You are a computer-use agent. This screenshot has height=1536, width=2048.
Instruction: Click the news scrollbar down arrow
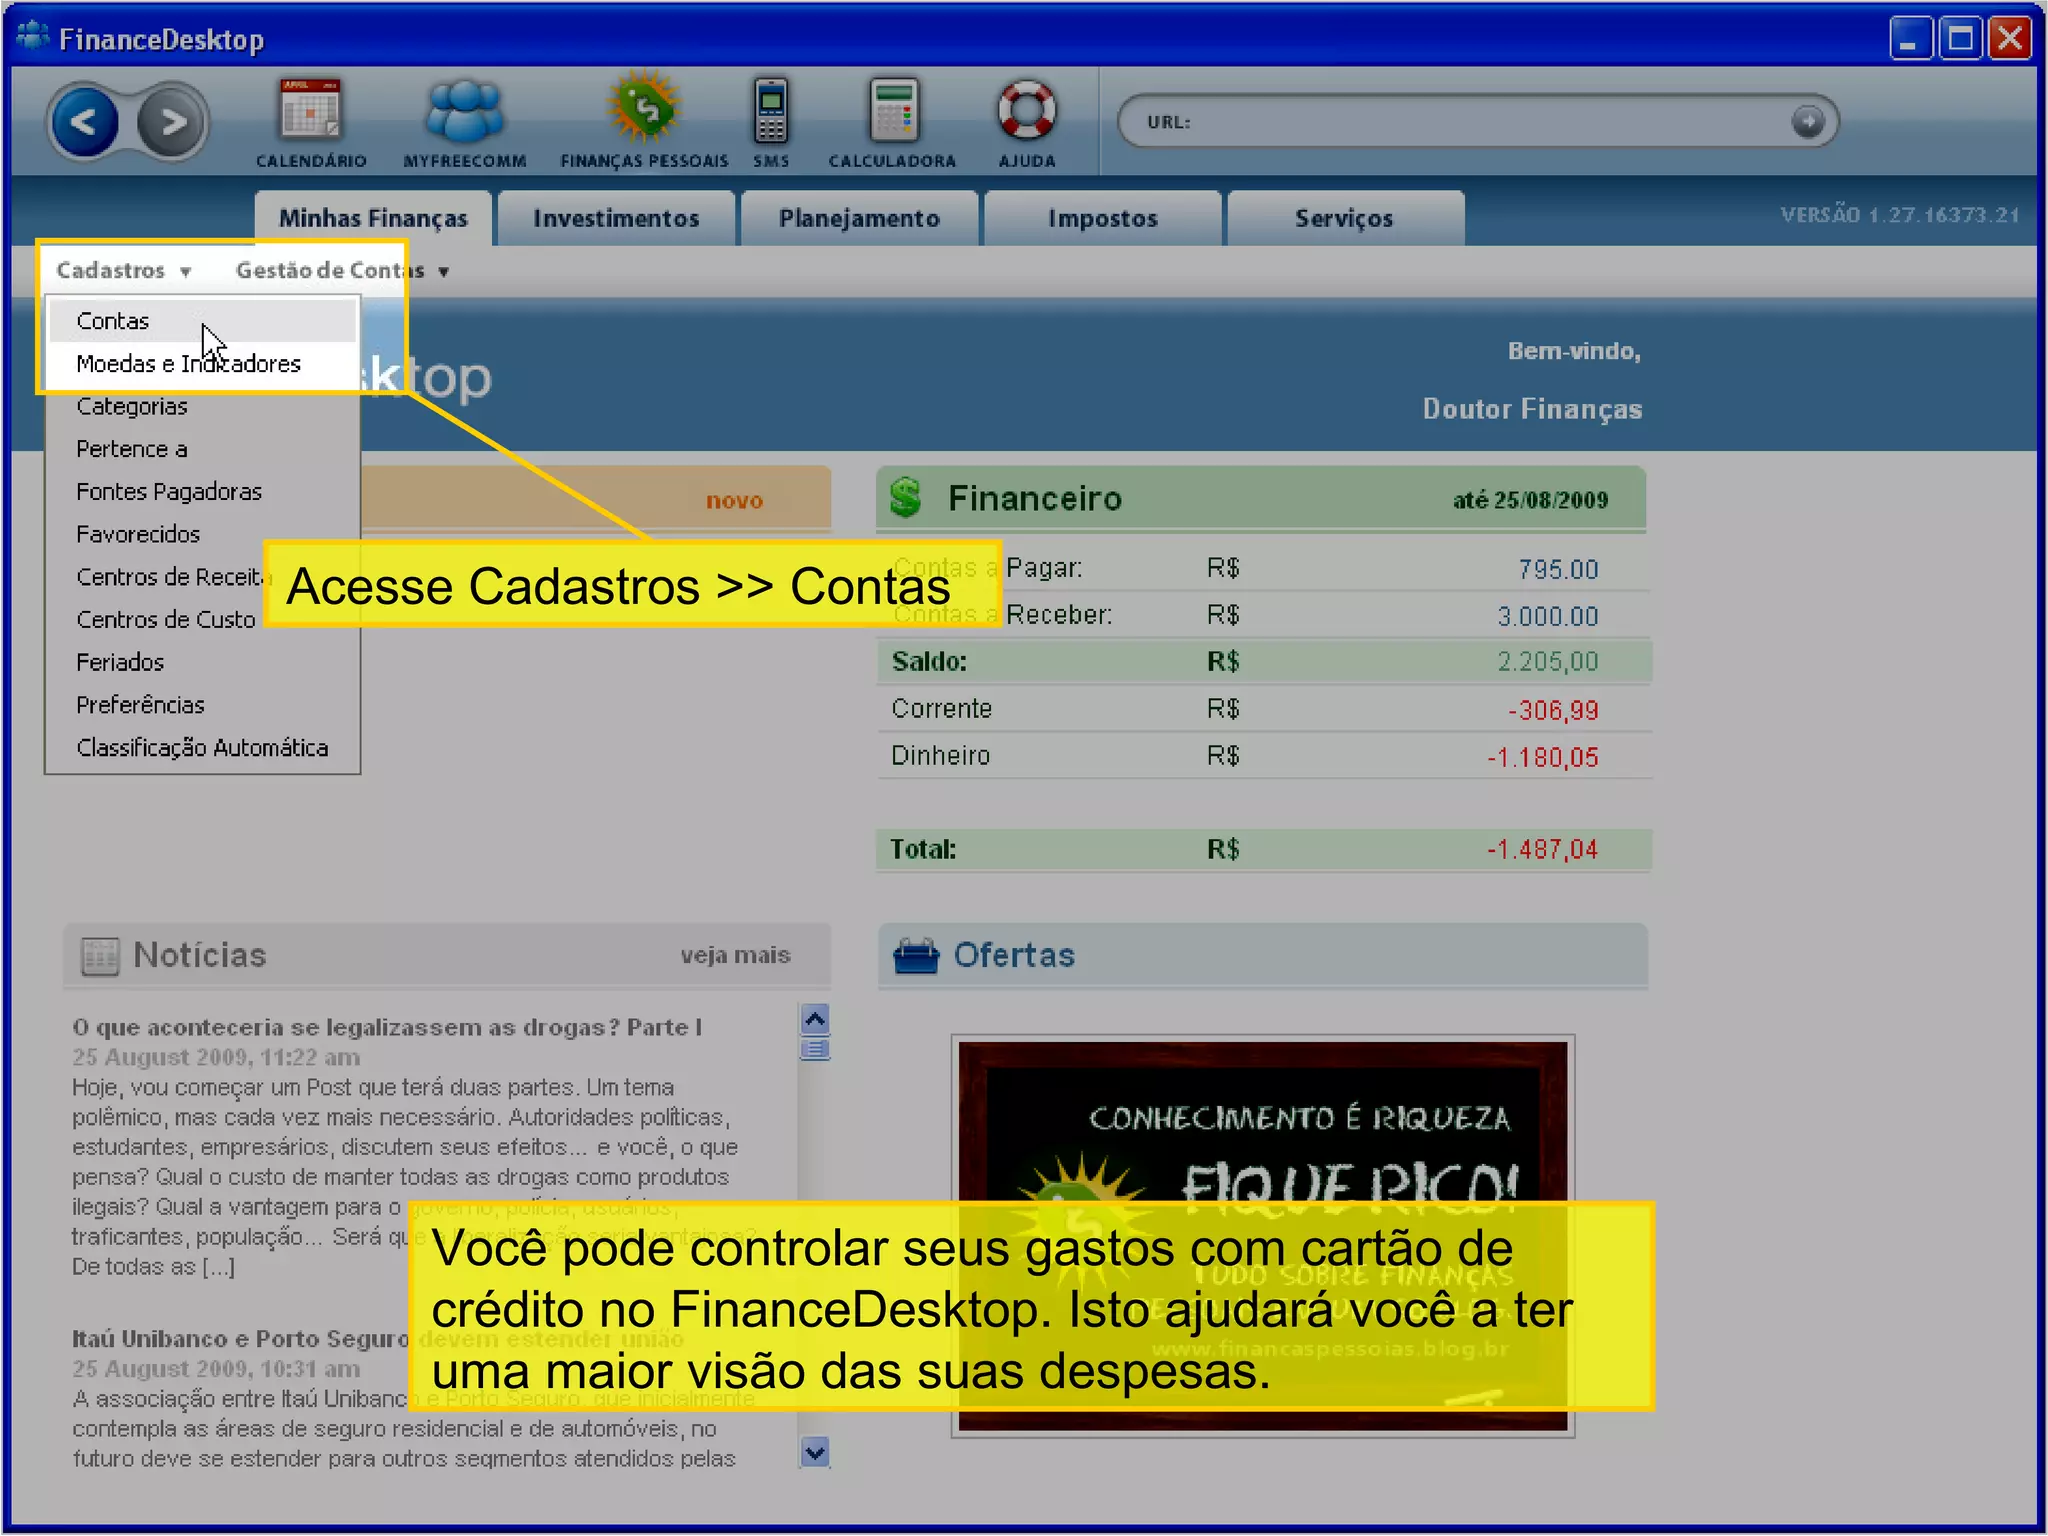click(x=815, y=1452)
